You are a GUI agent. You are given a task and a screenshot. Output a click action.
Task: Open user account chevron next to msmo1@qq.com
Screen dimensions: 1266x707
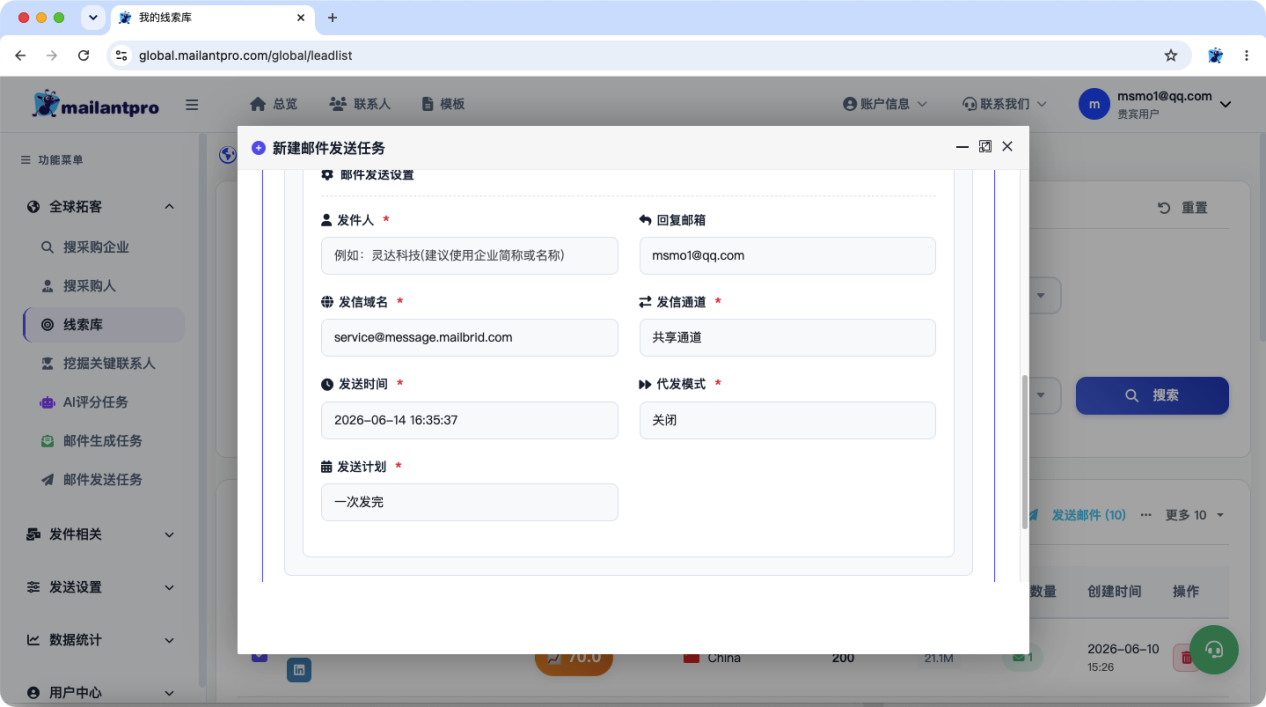click(x=1225, y=104)
